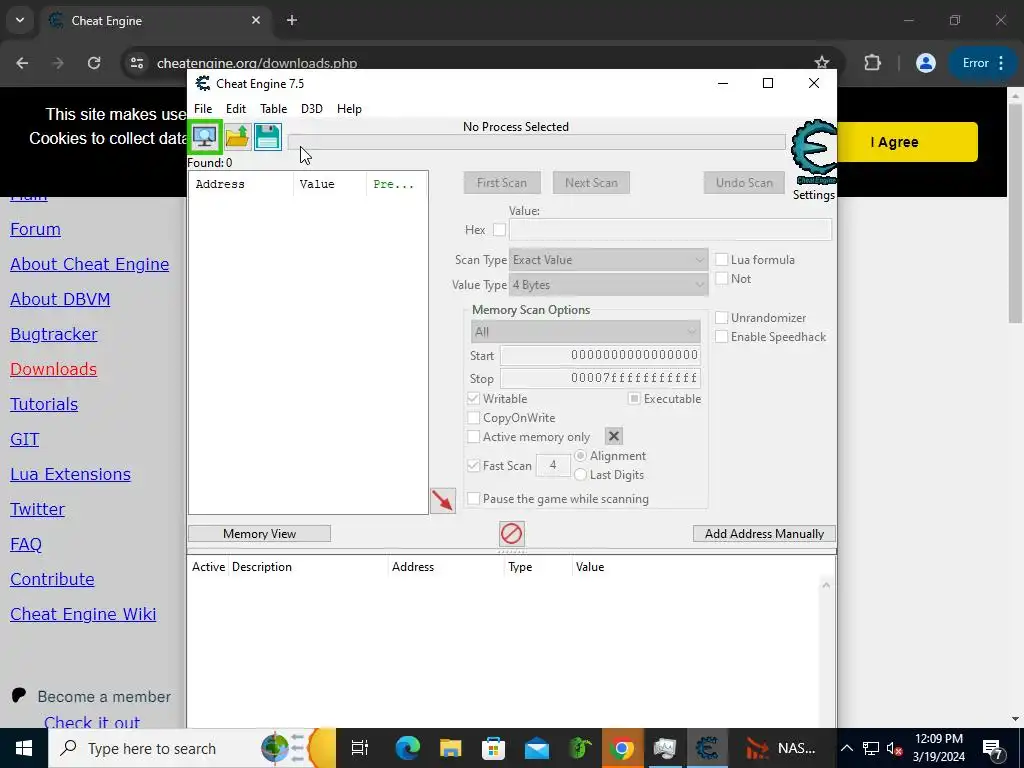Screen dimensions: 1024x768
Task: Open the Edit menu
Action: pos(236,108)
